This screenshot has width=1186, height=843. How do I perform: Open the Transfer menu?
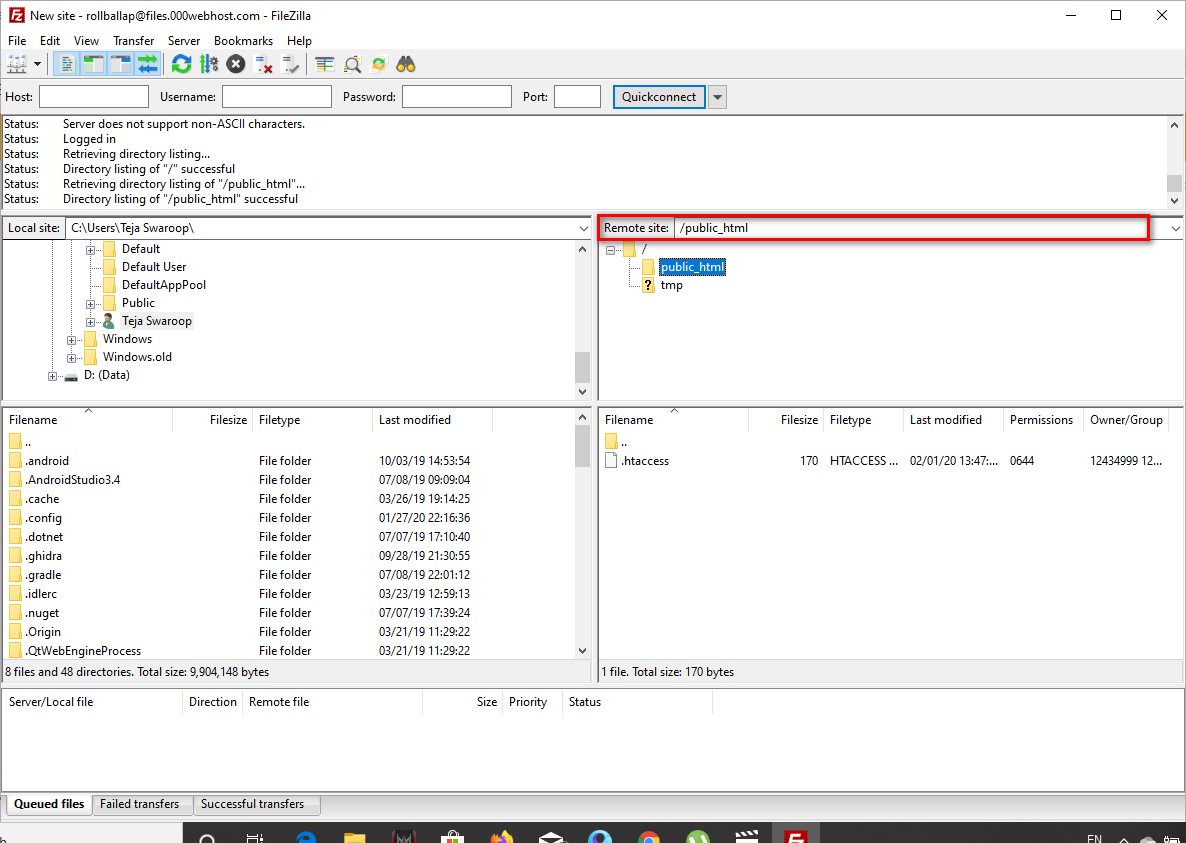coord(134,41)
